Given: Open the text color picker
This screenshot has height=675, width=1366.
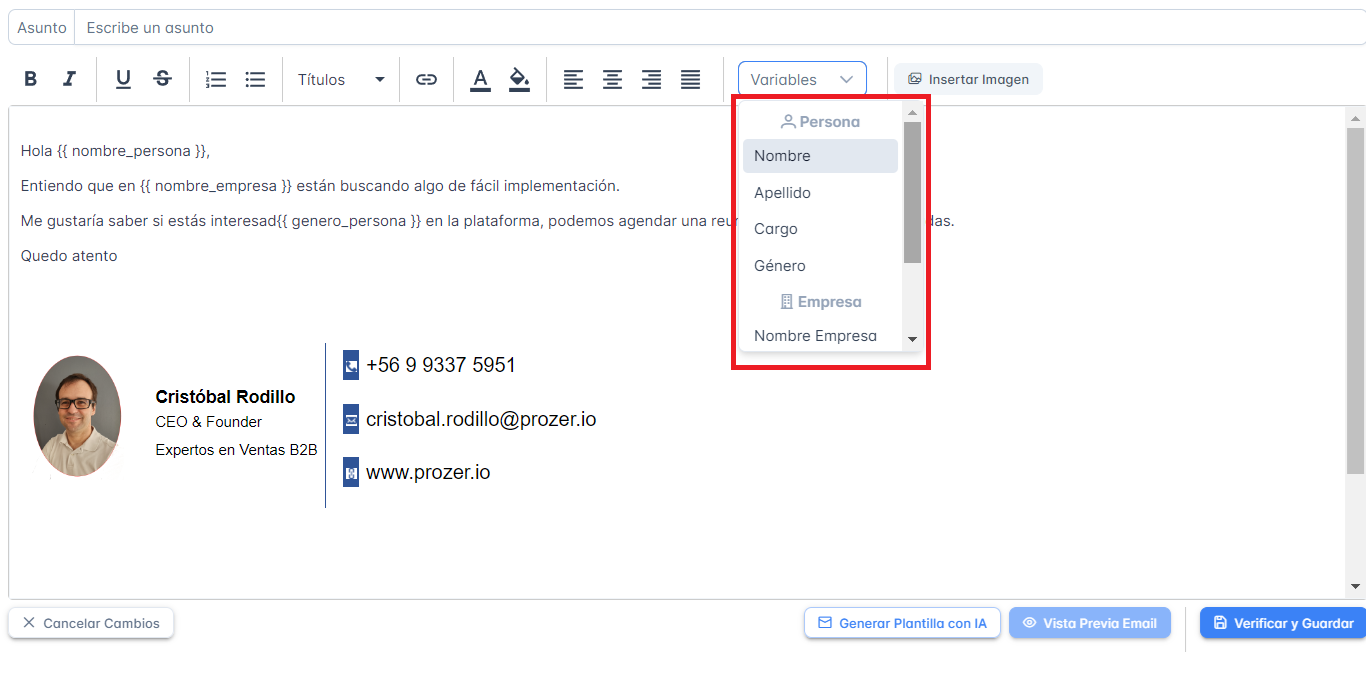Looking at the screenshot, I should pos(480,79).
